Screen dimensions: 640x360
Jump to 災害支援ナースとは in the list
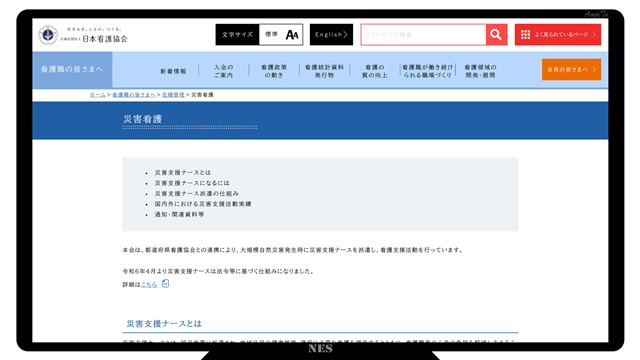click(x=182, y=173)
